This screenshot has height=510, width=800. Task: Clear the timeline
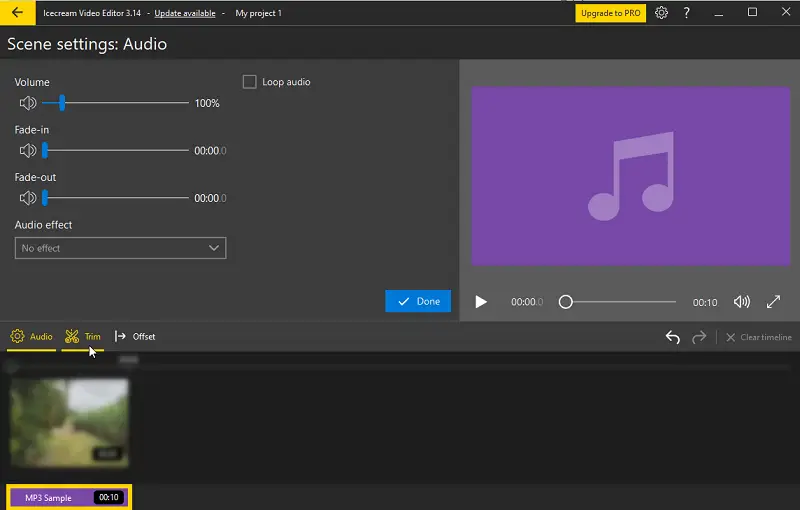click(759, 337)
